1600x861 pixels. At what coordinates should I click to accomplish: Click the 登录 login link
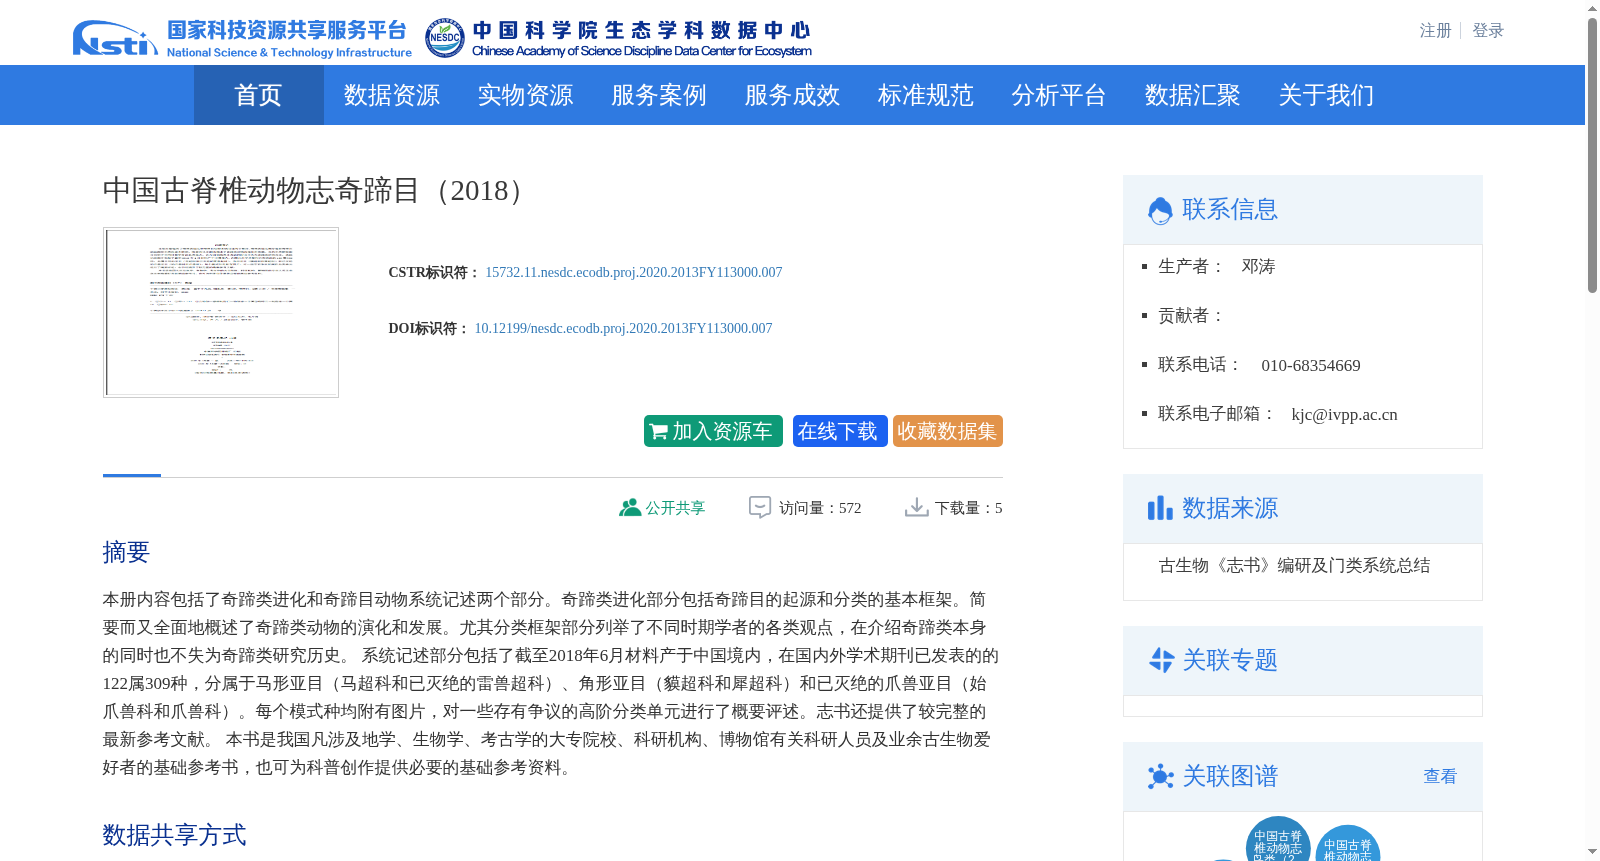(1488, 31)
